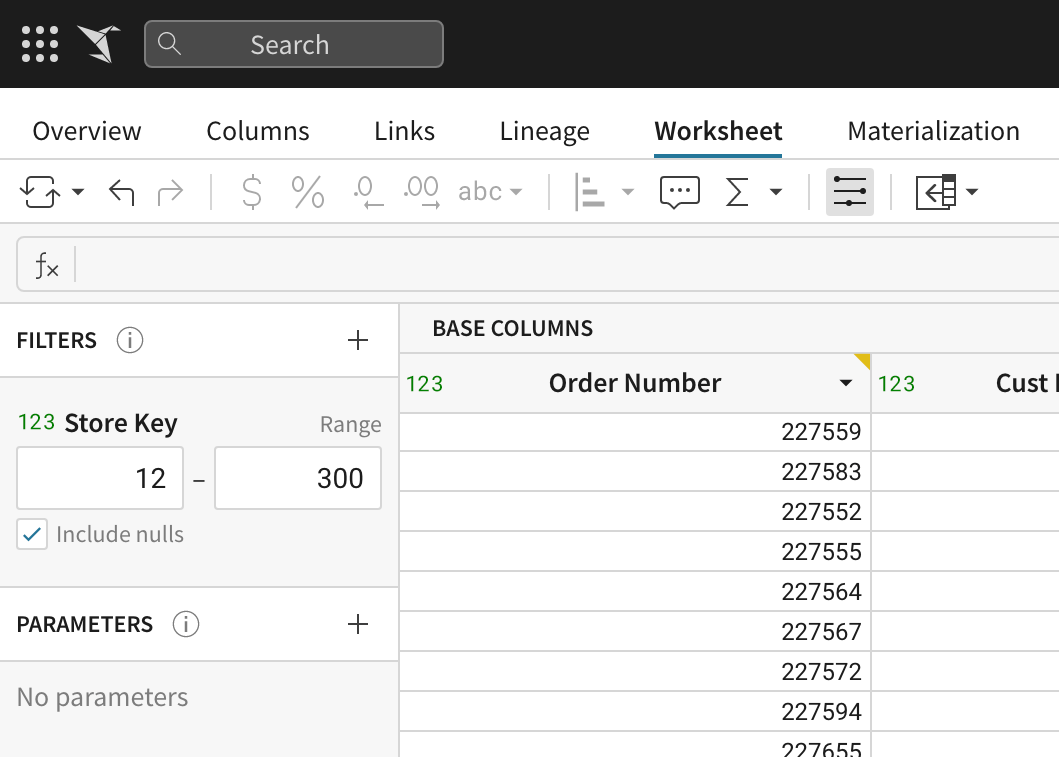Click the FILTERS info icon
The image size is (1059, 757).
pos(130,340)
